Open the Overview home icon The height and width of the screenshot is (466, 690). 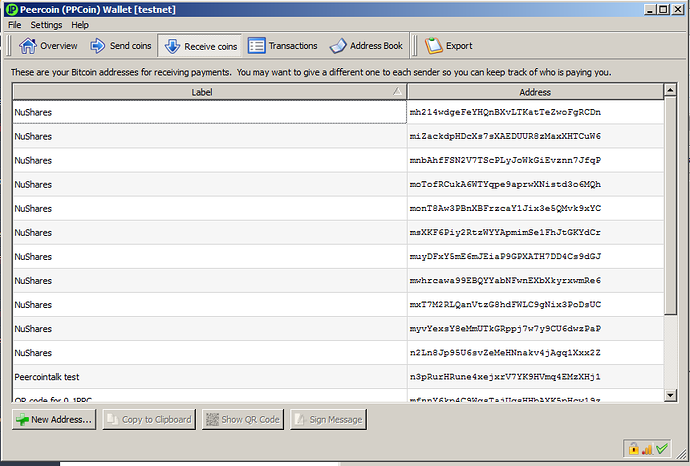pyautogui.click(x=28, y=46)
